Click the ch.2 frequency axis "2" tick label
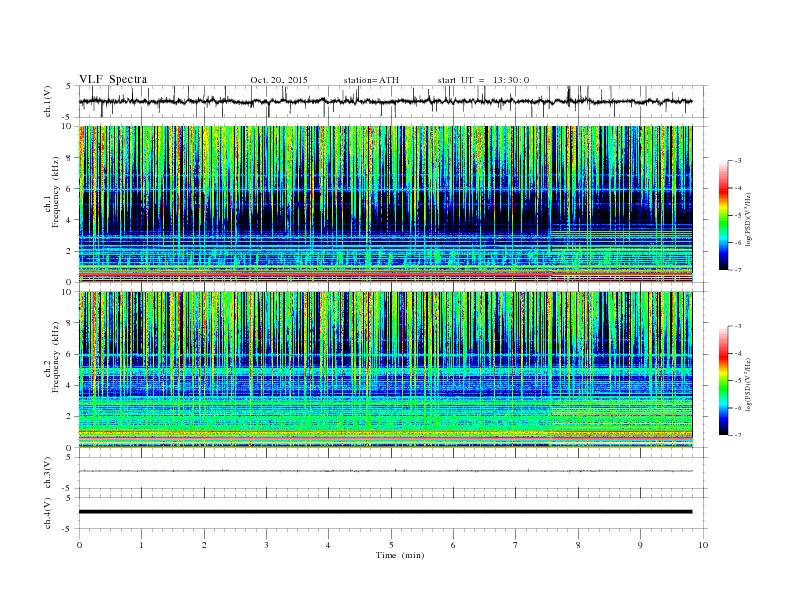792x612 pixels. coord(70,417)
